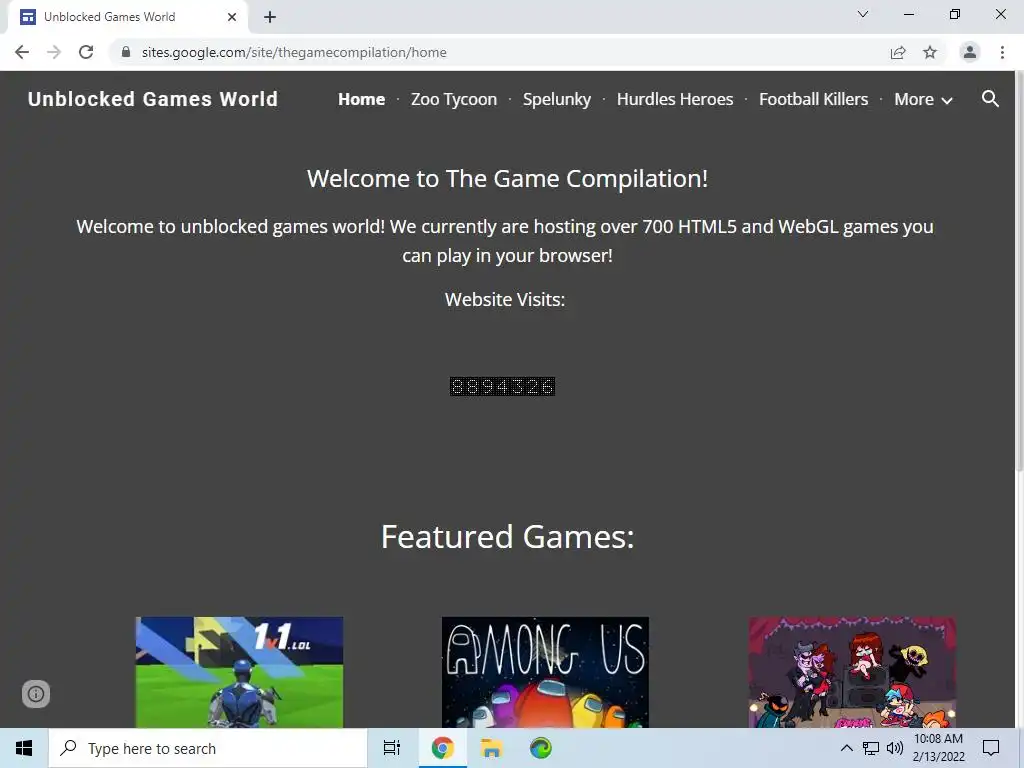Expand the More navigation dropdown

point(923,99)
